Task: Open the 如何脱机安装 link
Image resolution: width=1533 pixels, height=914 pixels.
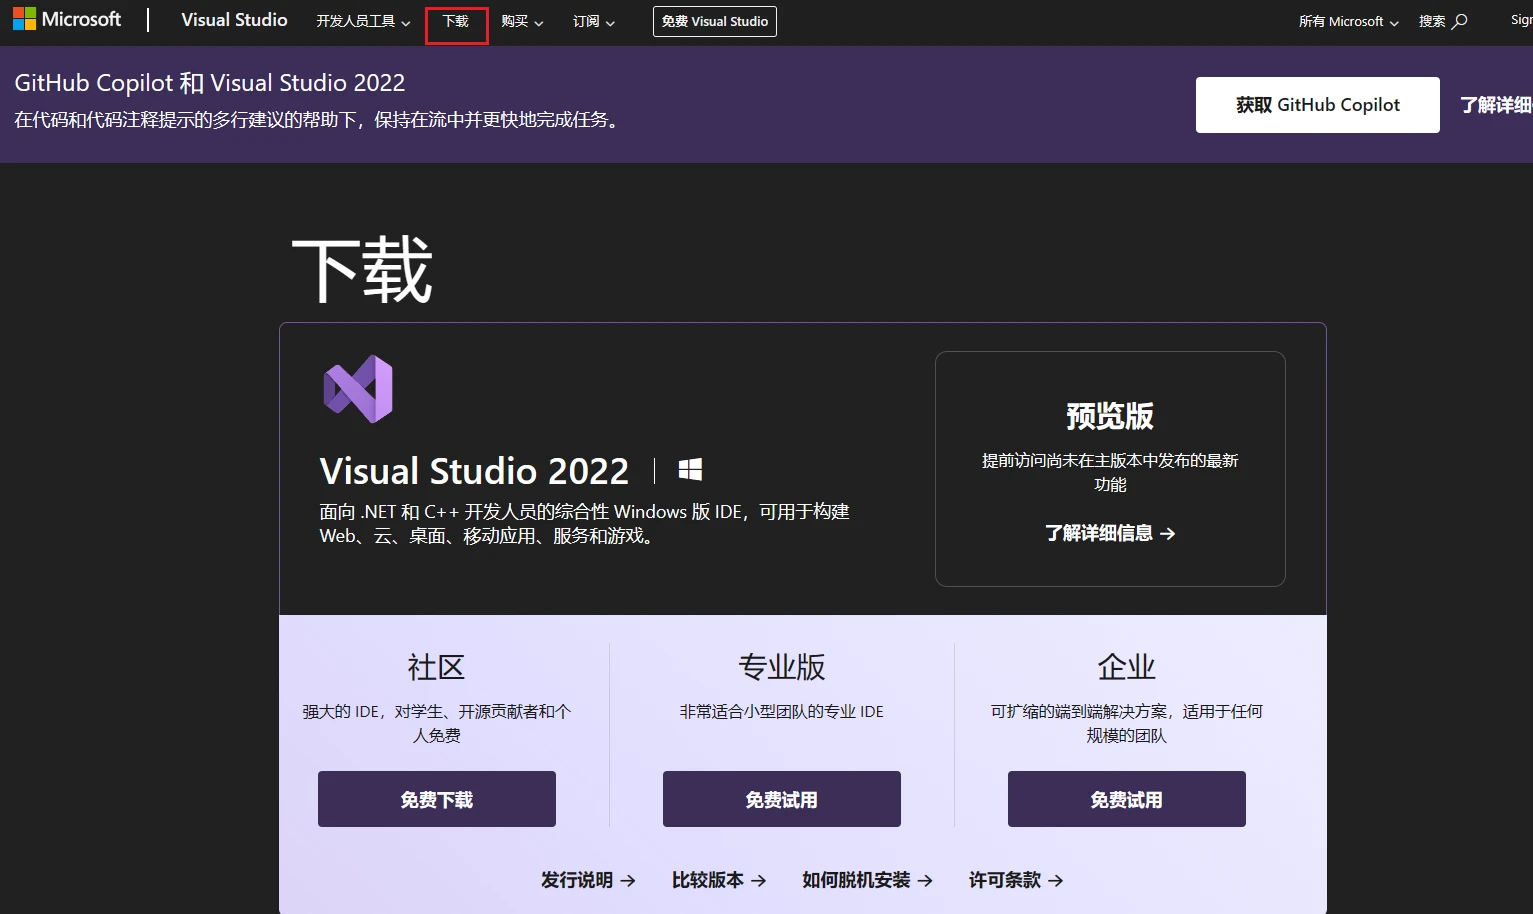Action: tap(867, 880)
